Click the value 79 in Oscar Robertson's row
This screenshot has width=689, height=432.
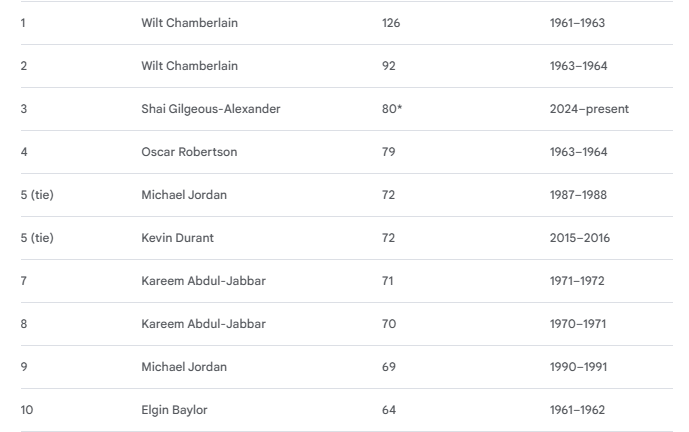[389, 152]
